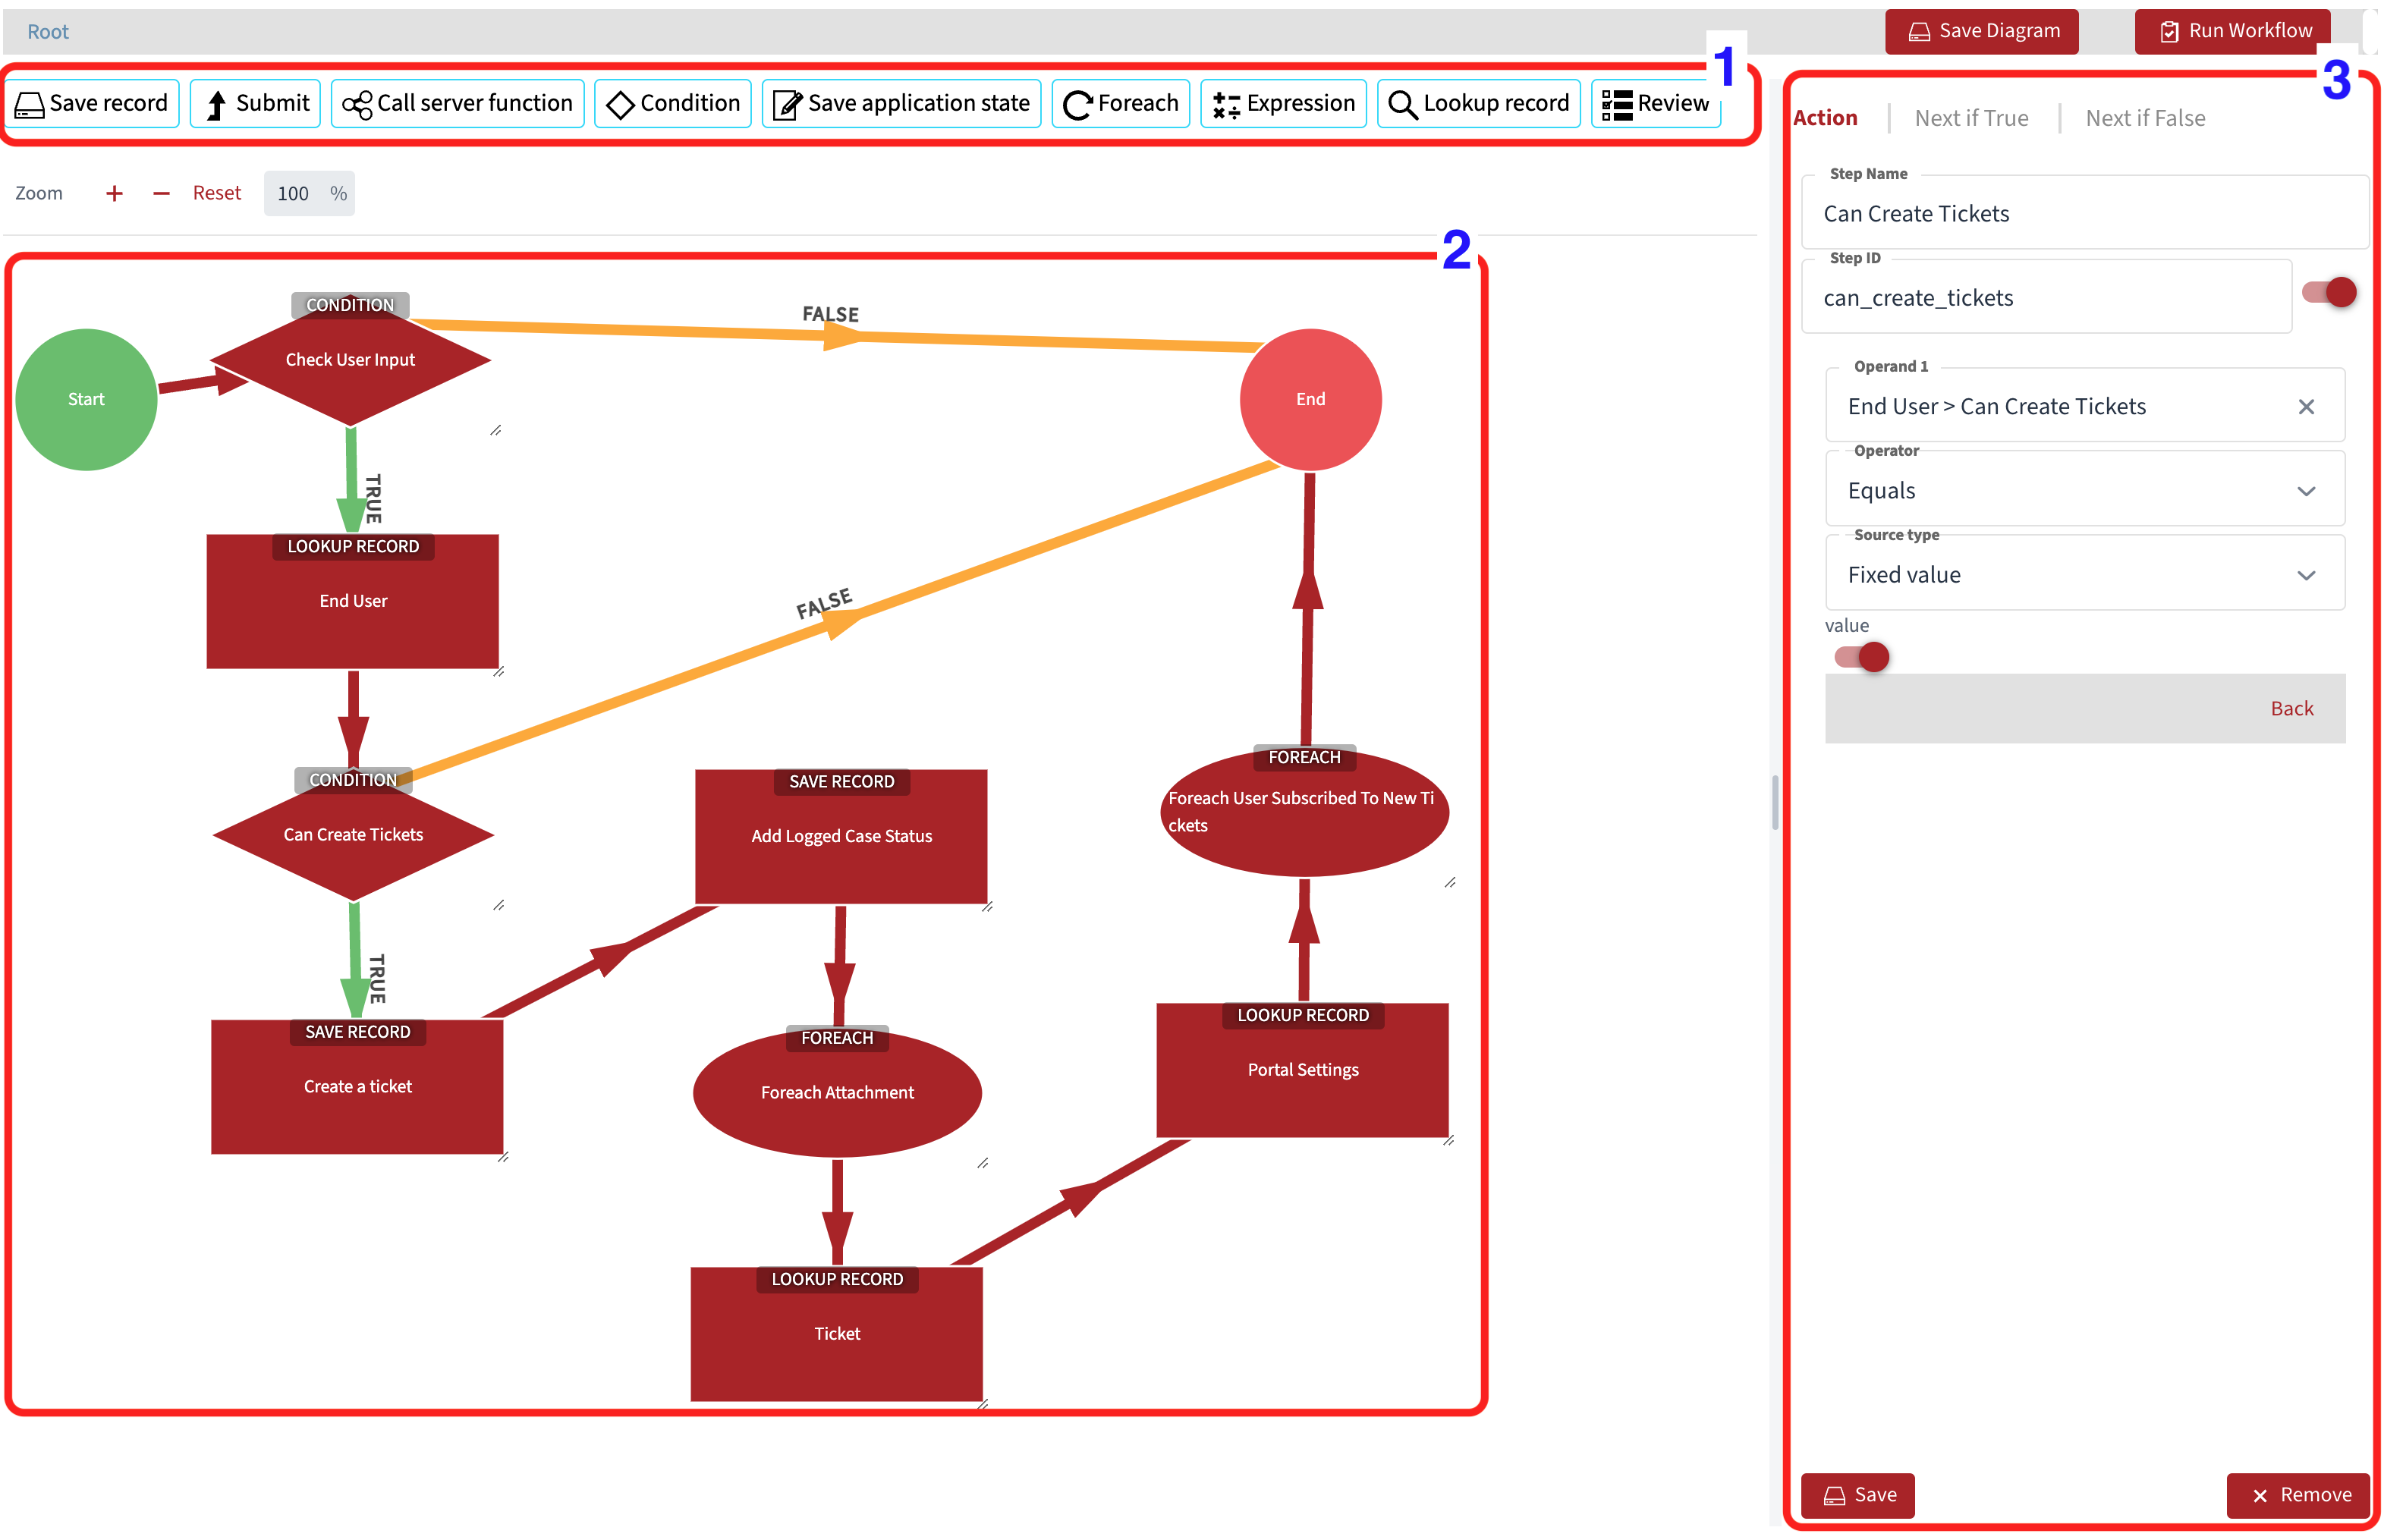Screen dimensions: 2384x1540
Task: Toggle the value switch off
Action: (x=1860, y=657)
